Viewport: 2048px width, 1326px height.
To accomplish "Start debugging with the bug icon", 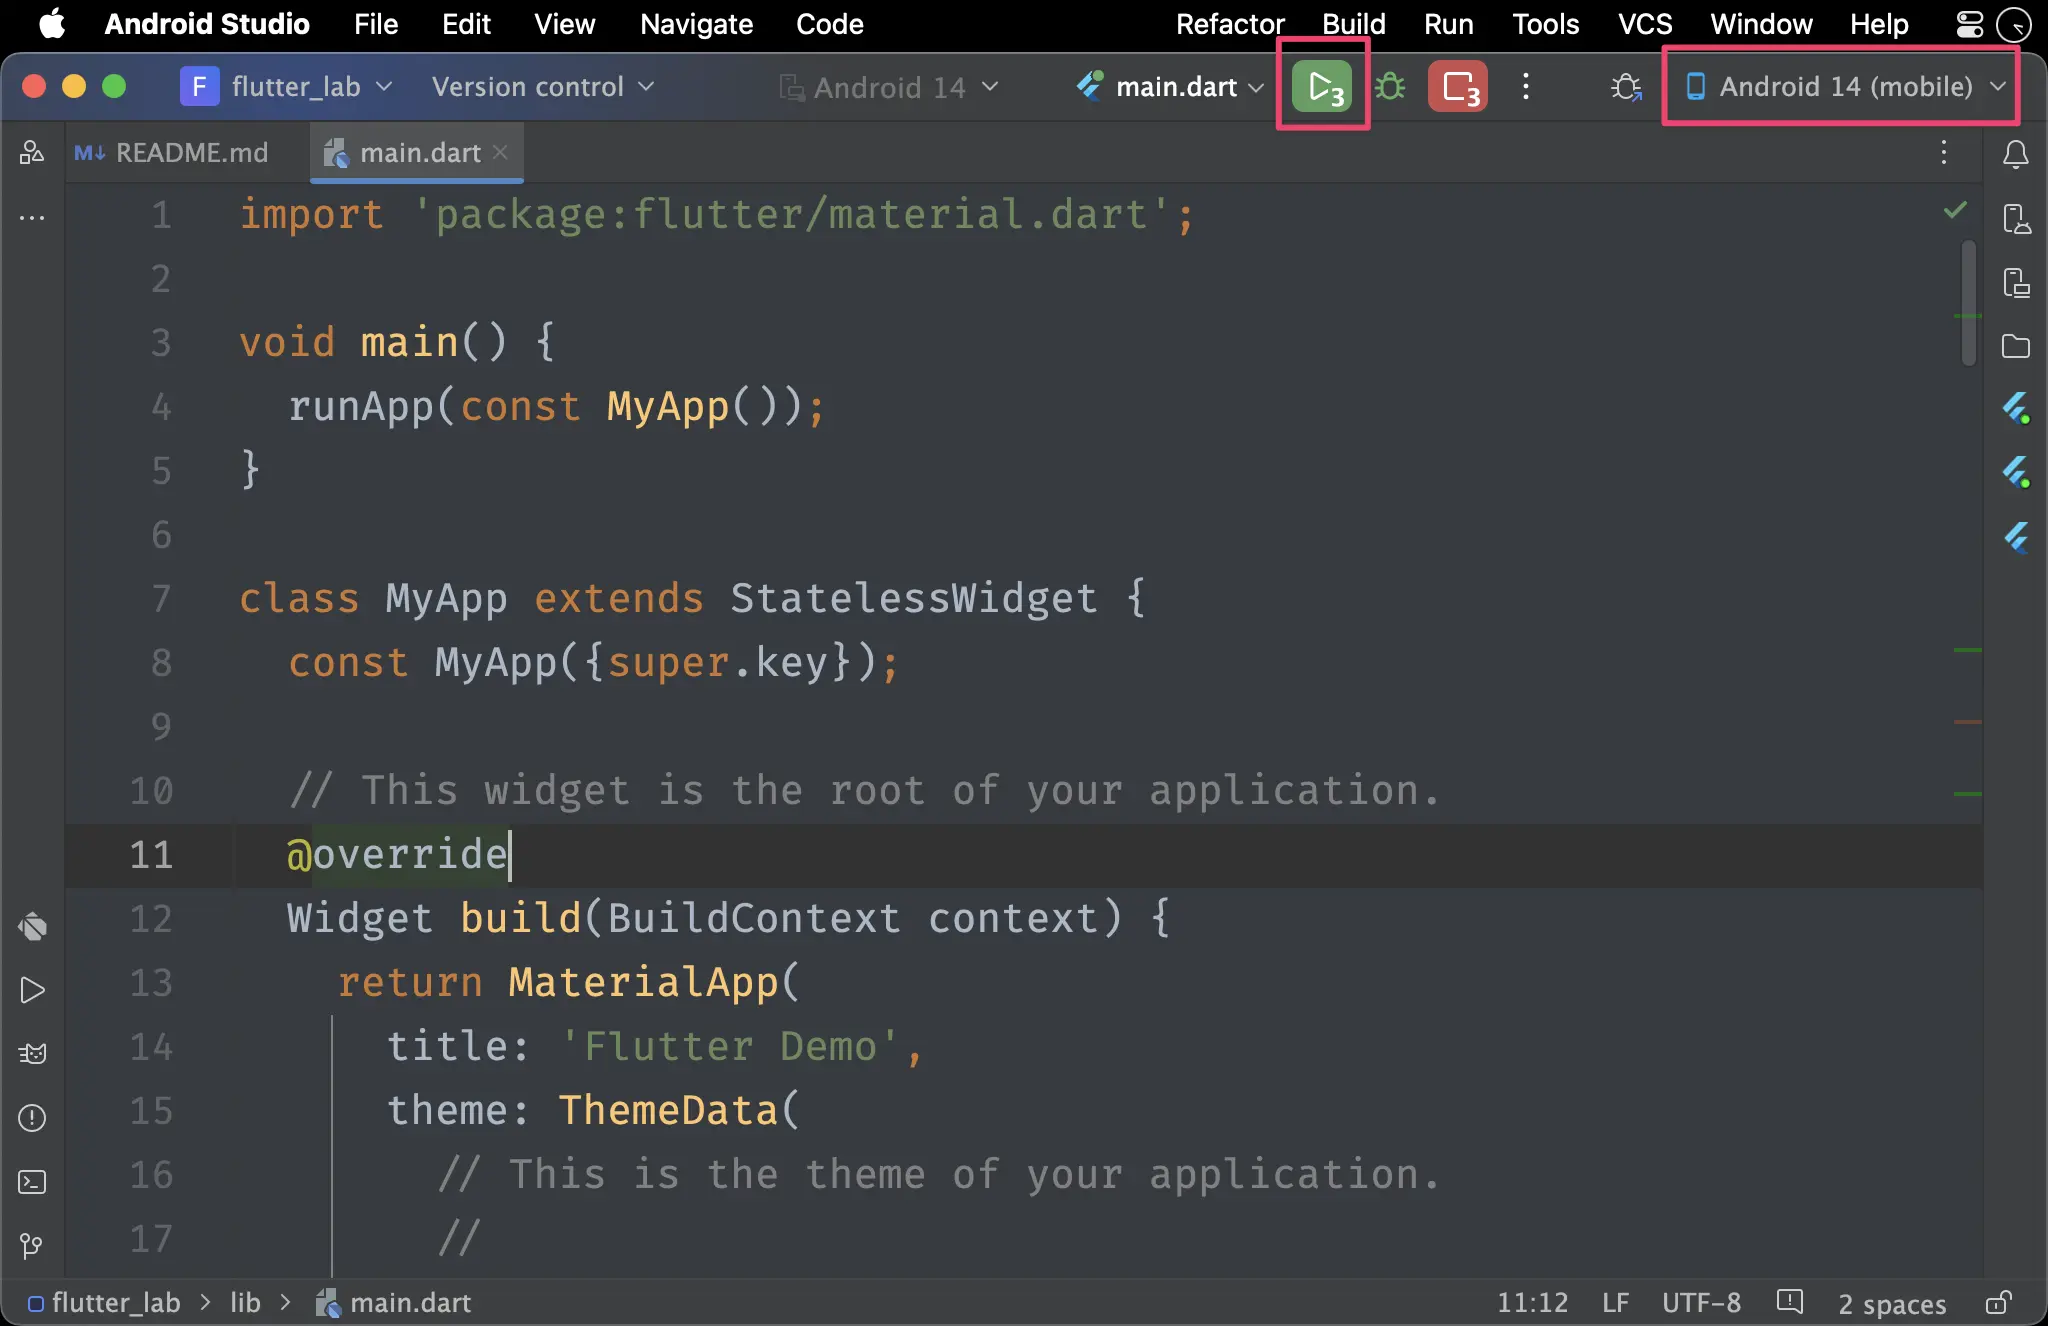I will [x=1390, y=87].
